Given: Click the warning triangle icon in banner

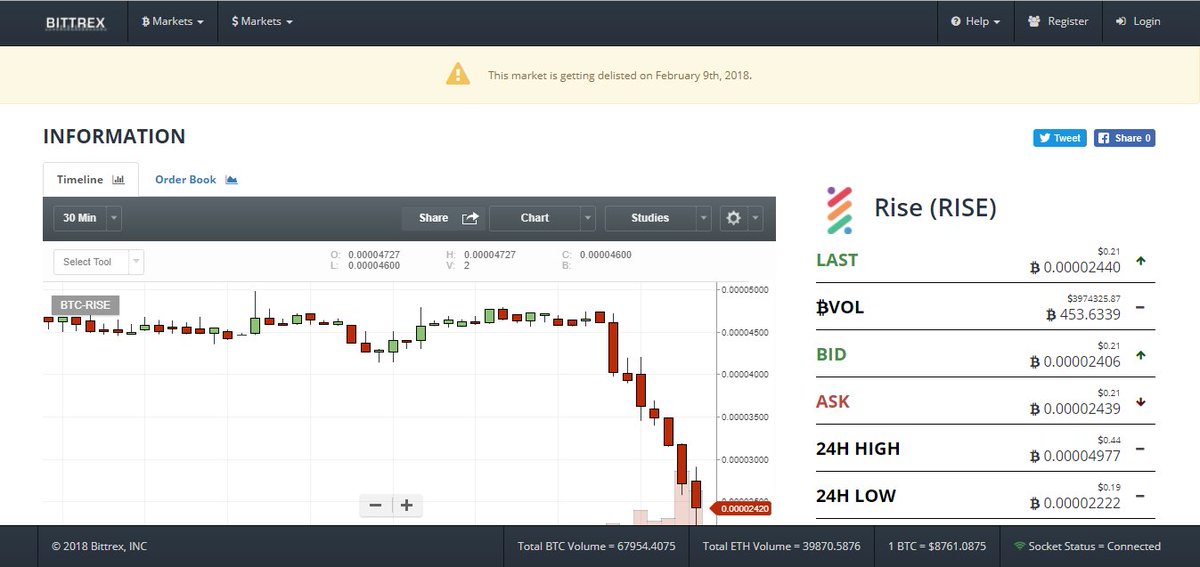Looking at the screenshot, I should (x=458, y=74).
